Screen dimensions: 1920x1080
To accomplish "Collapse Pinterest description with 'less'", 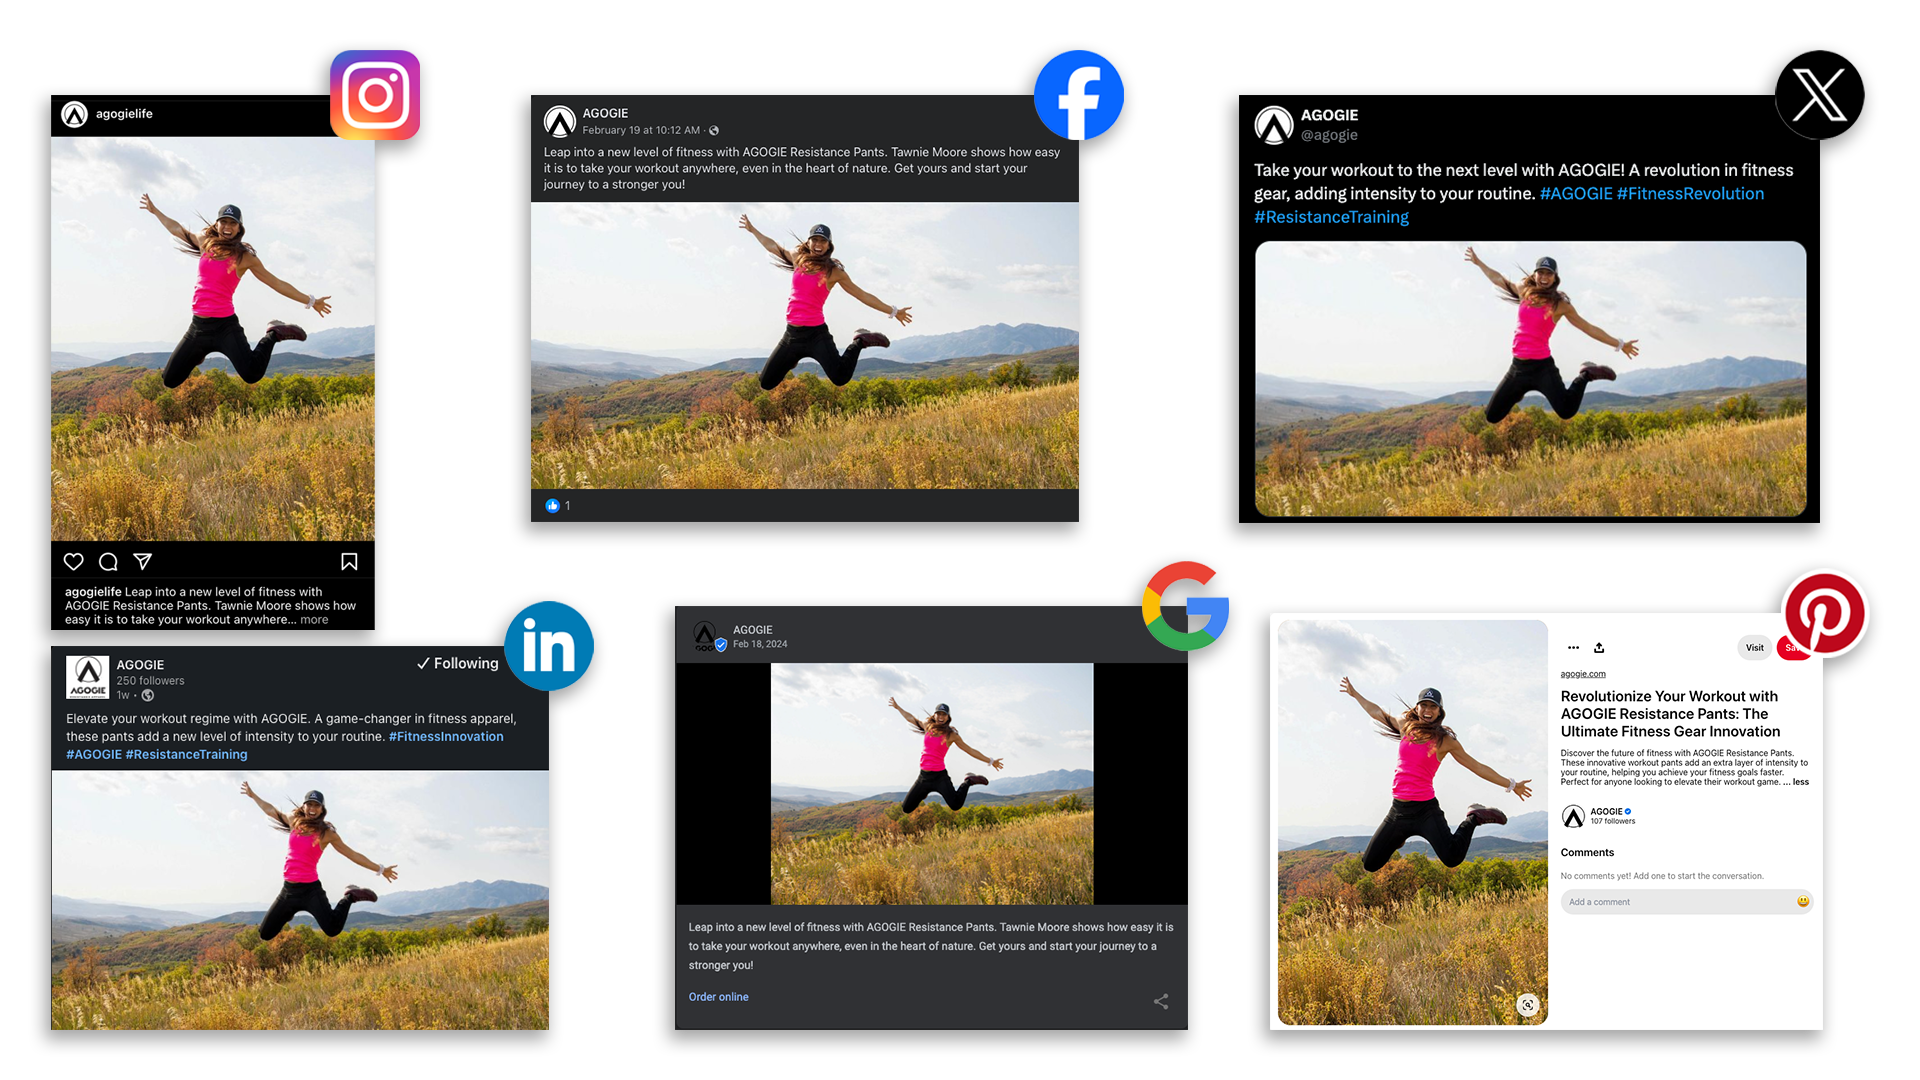I will click(x=1801, y=783).
